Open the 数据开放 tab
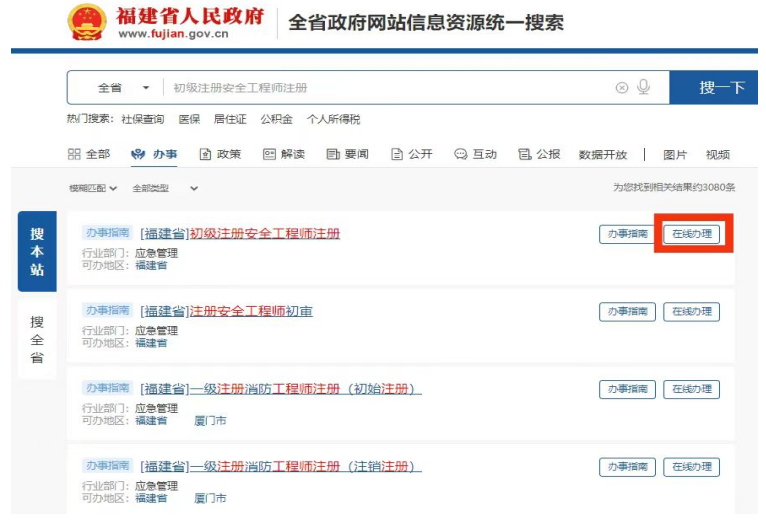The height and width of the screenshot is (523, 766). [x=603, y=155]
